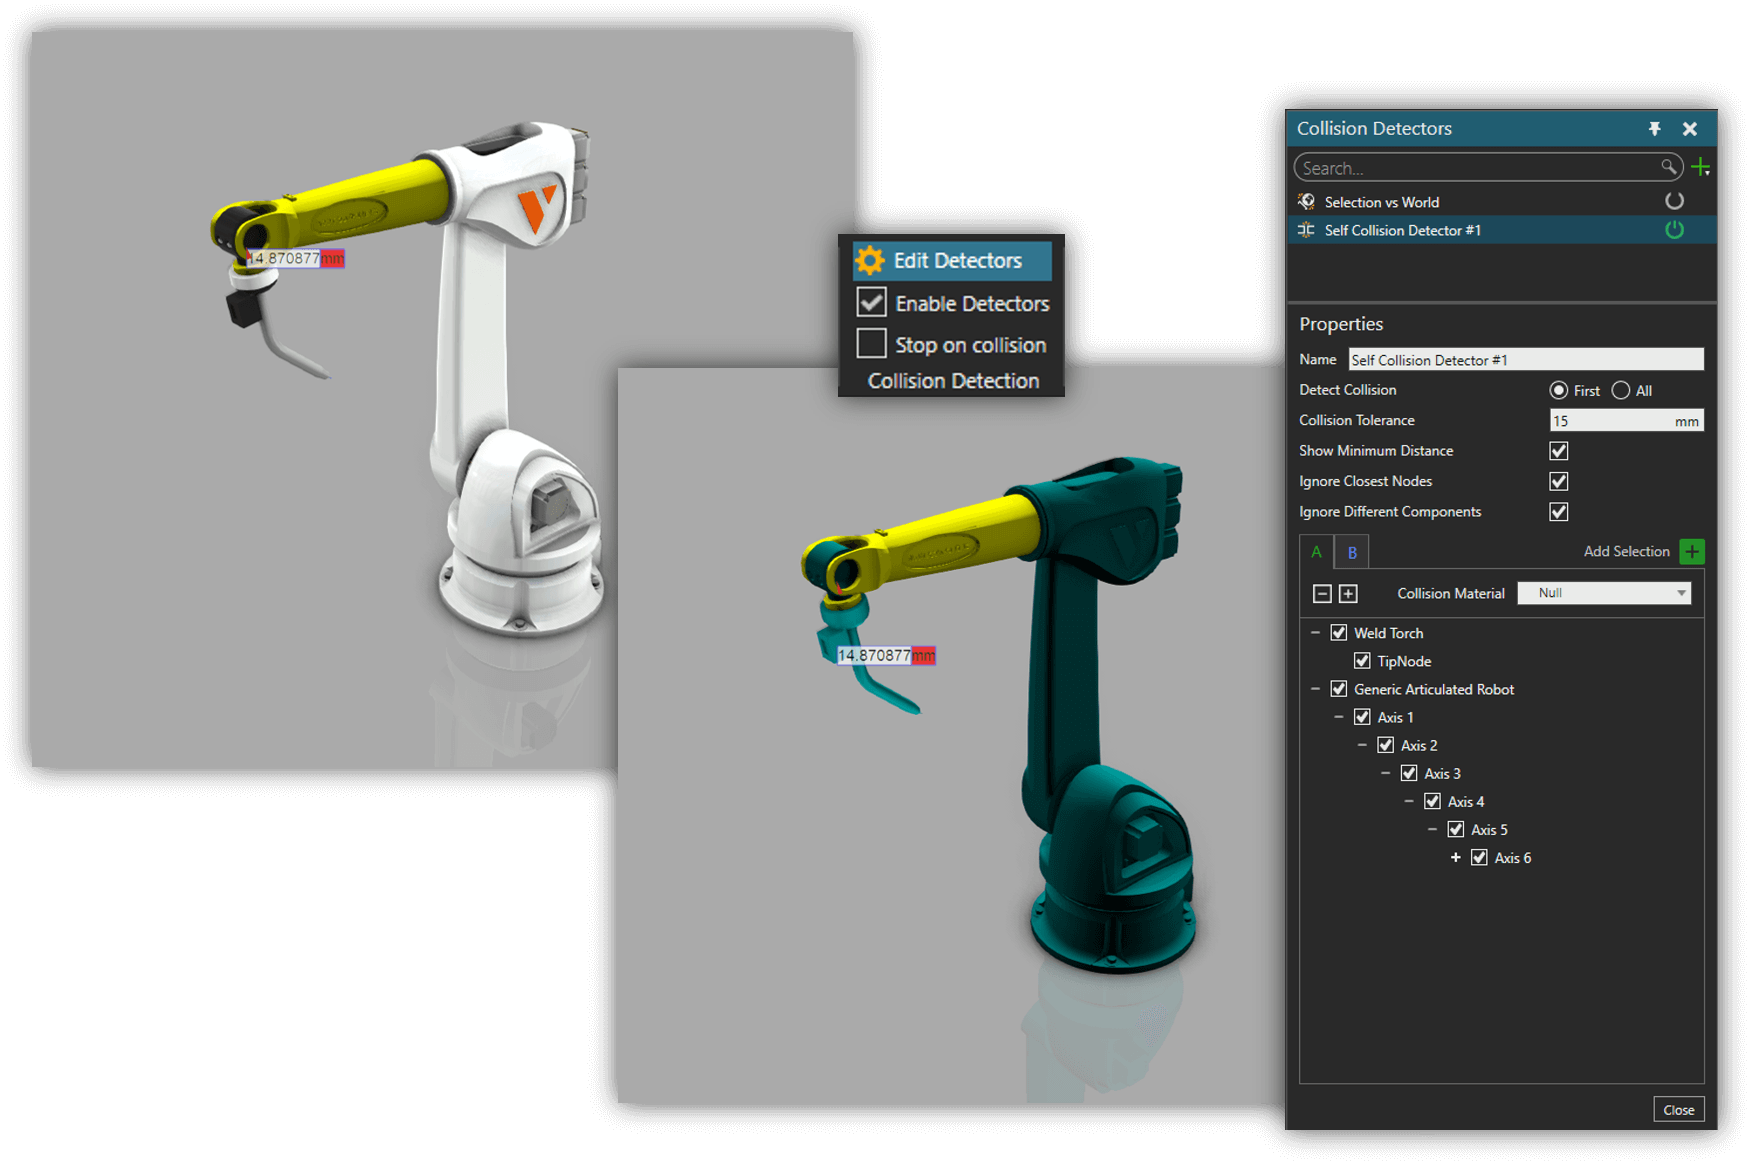Click the Edit Detectors gear icon
Screen dimensions: 1750x1162
870,260
